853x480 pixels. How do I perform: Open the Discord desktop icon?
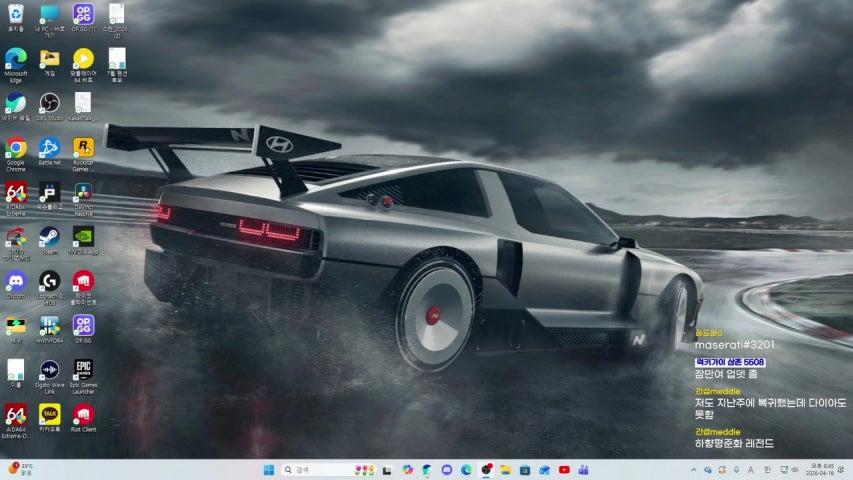coord(15,281)
